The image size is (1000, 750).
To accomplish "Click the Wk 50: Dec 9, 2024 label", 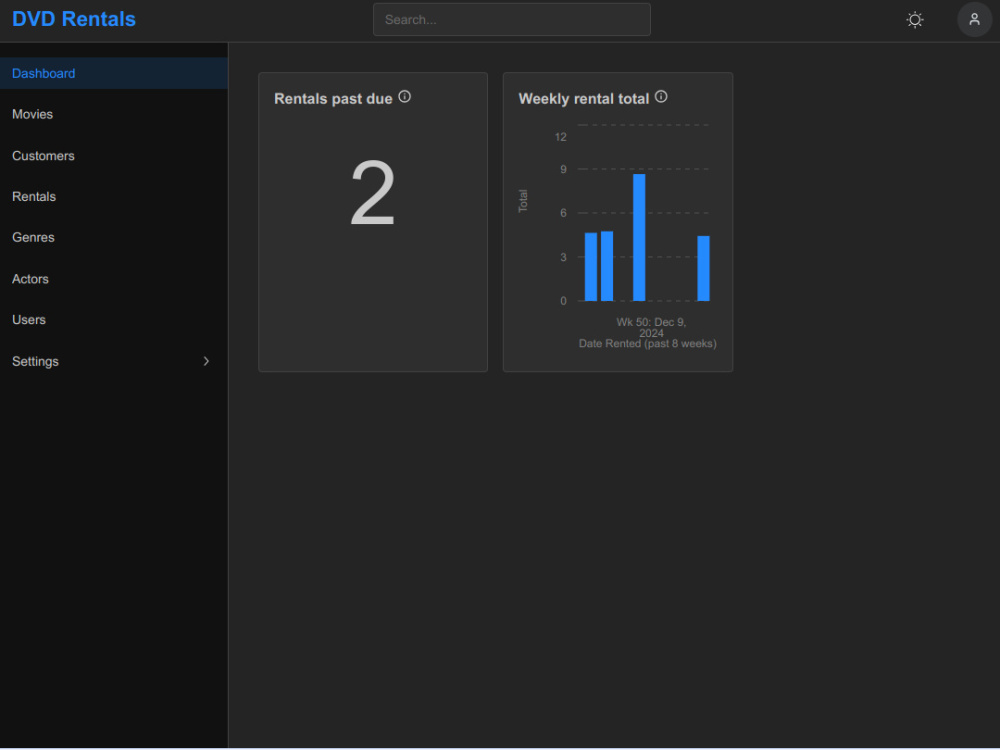I will click(651, 328).
